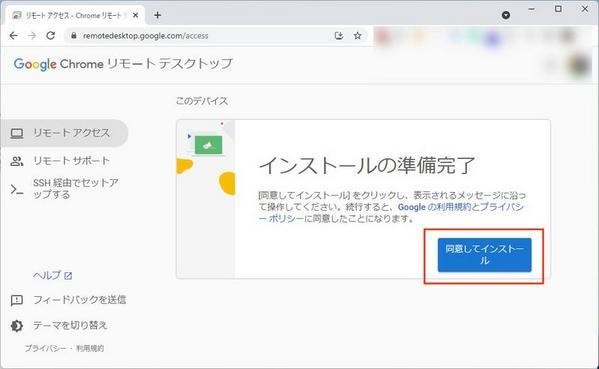Open SSH 経由でセットアップする in sidebar
The height and width of the screenshot is (369, 599).
[x=76, y=189]
